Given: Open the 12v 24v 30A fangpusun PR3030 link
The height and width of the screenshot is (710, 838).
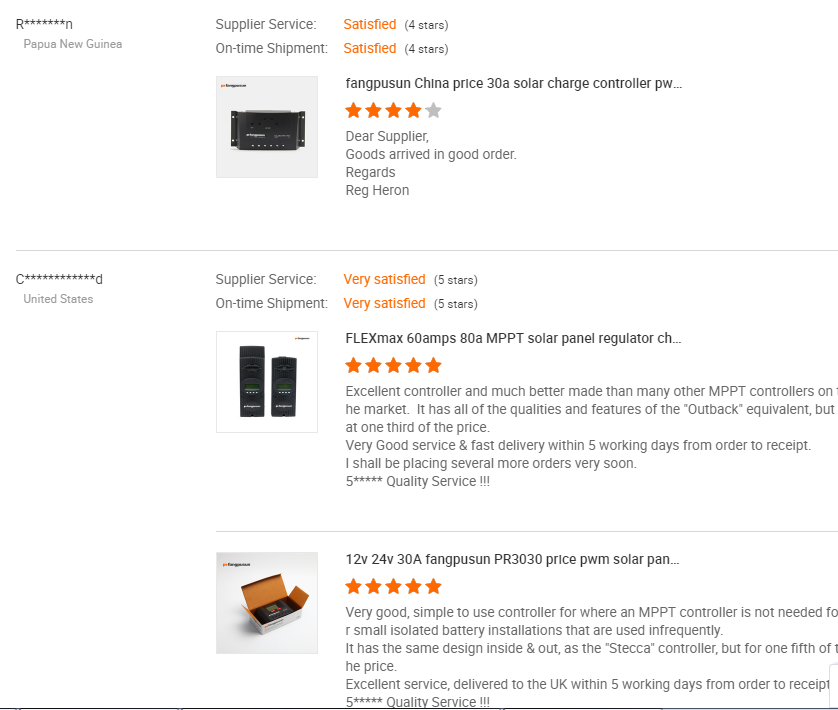Looking at the screenshot, I should point(513,560).
